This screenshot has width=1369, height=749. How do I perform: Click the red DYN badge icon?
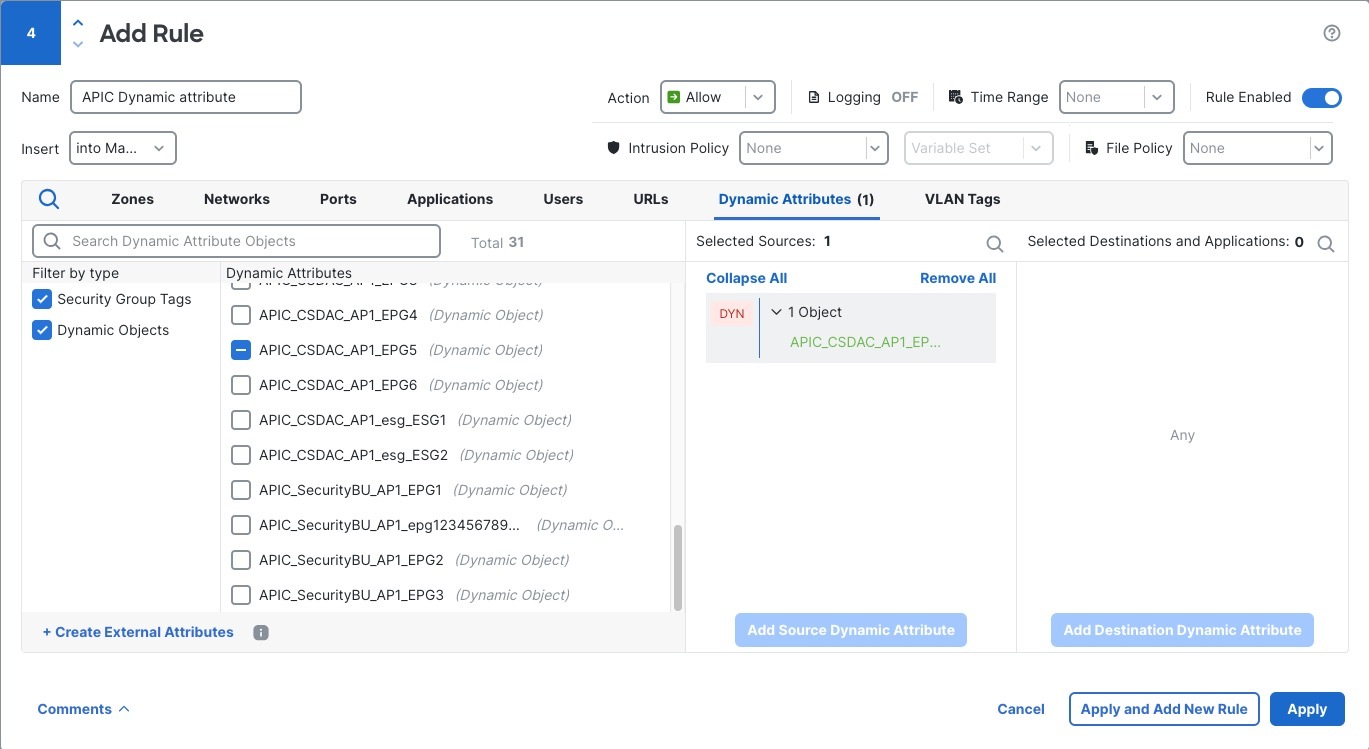pos(732,314)
